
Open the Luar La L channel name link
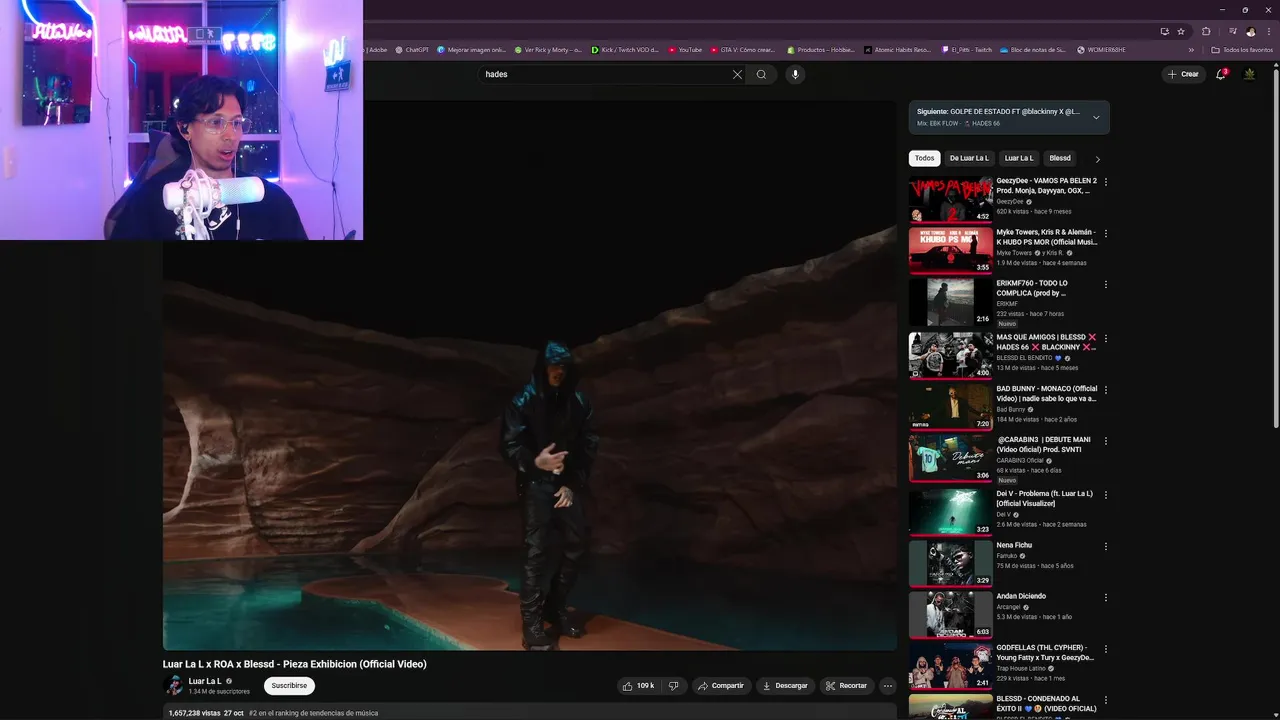[x=205, y=681]
